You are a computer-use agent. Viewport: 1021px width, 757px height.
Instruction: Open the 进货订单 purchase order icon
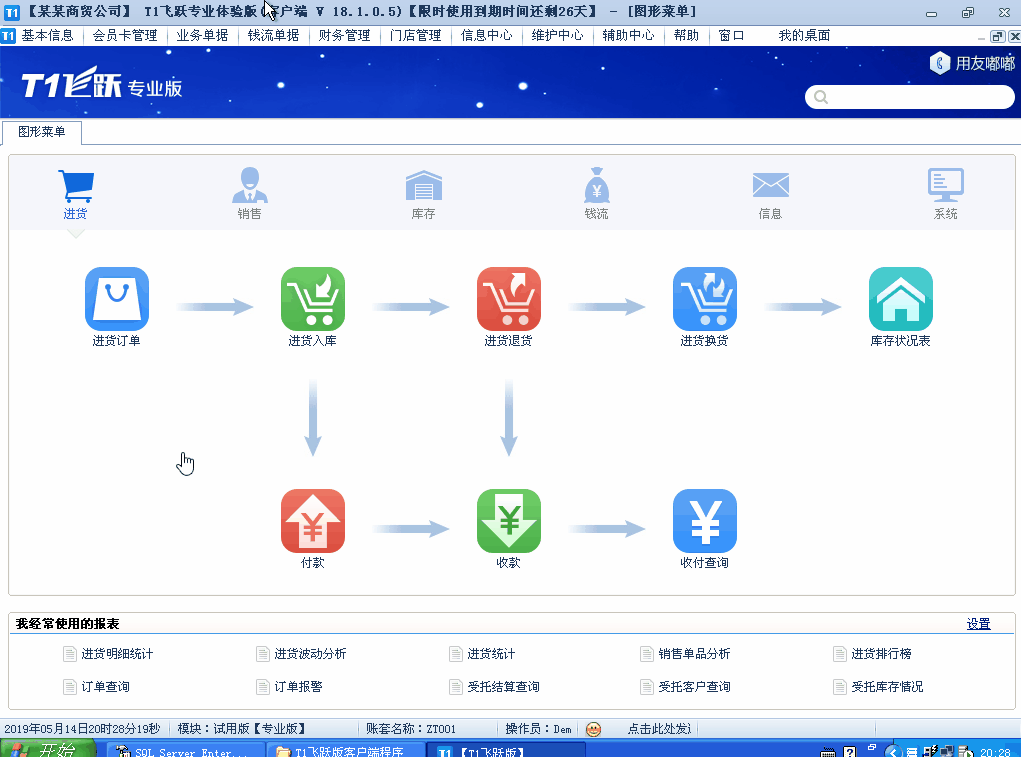(x=117, y=299)
